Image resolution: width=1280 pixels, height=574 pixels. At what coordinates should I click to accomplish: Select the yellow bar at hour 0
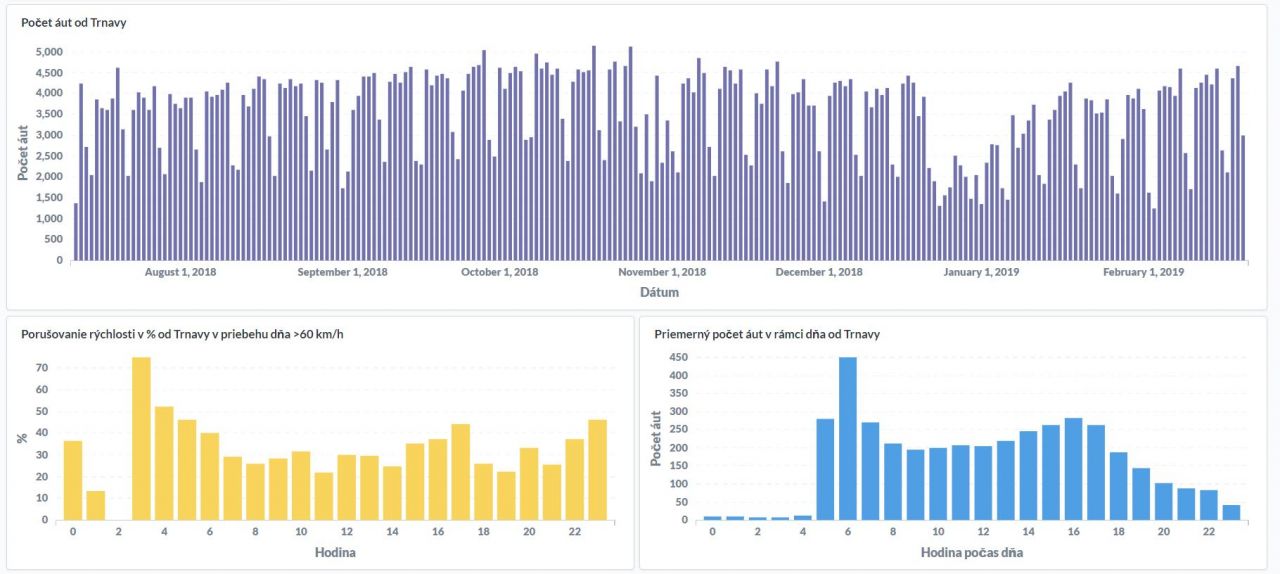(73, 480)
